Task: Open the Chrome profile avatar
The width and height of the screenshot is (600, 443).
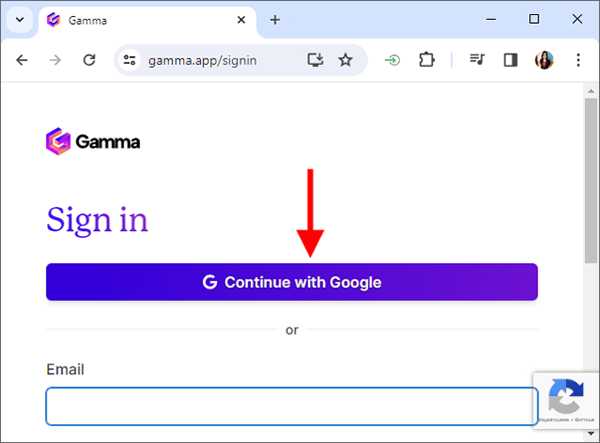Action: click(544, 60)
